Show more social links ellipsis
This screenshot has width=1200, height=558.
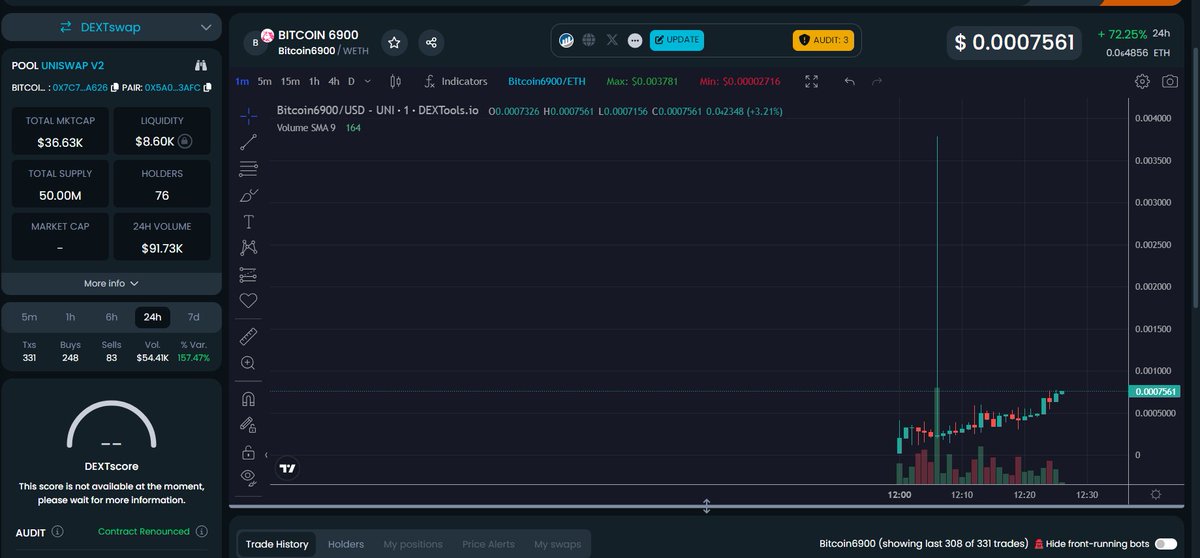click(x=635, y=40)
